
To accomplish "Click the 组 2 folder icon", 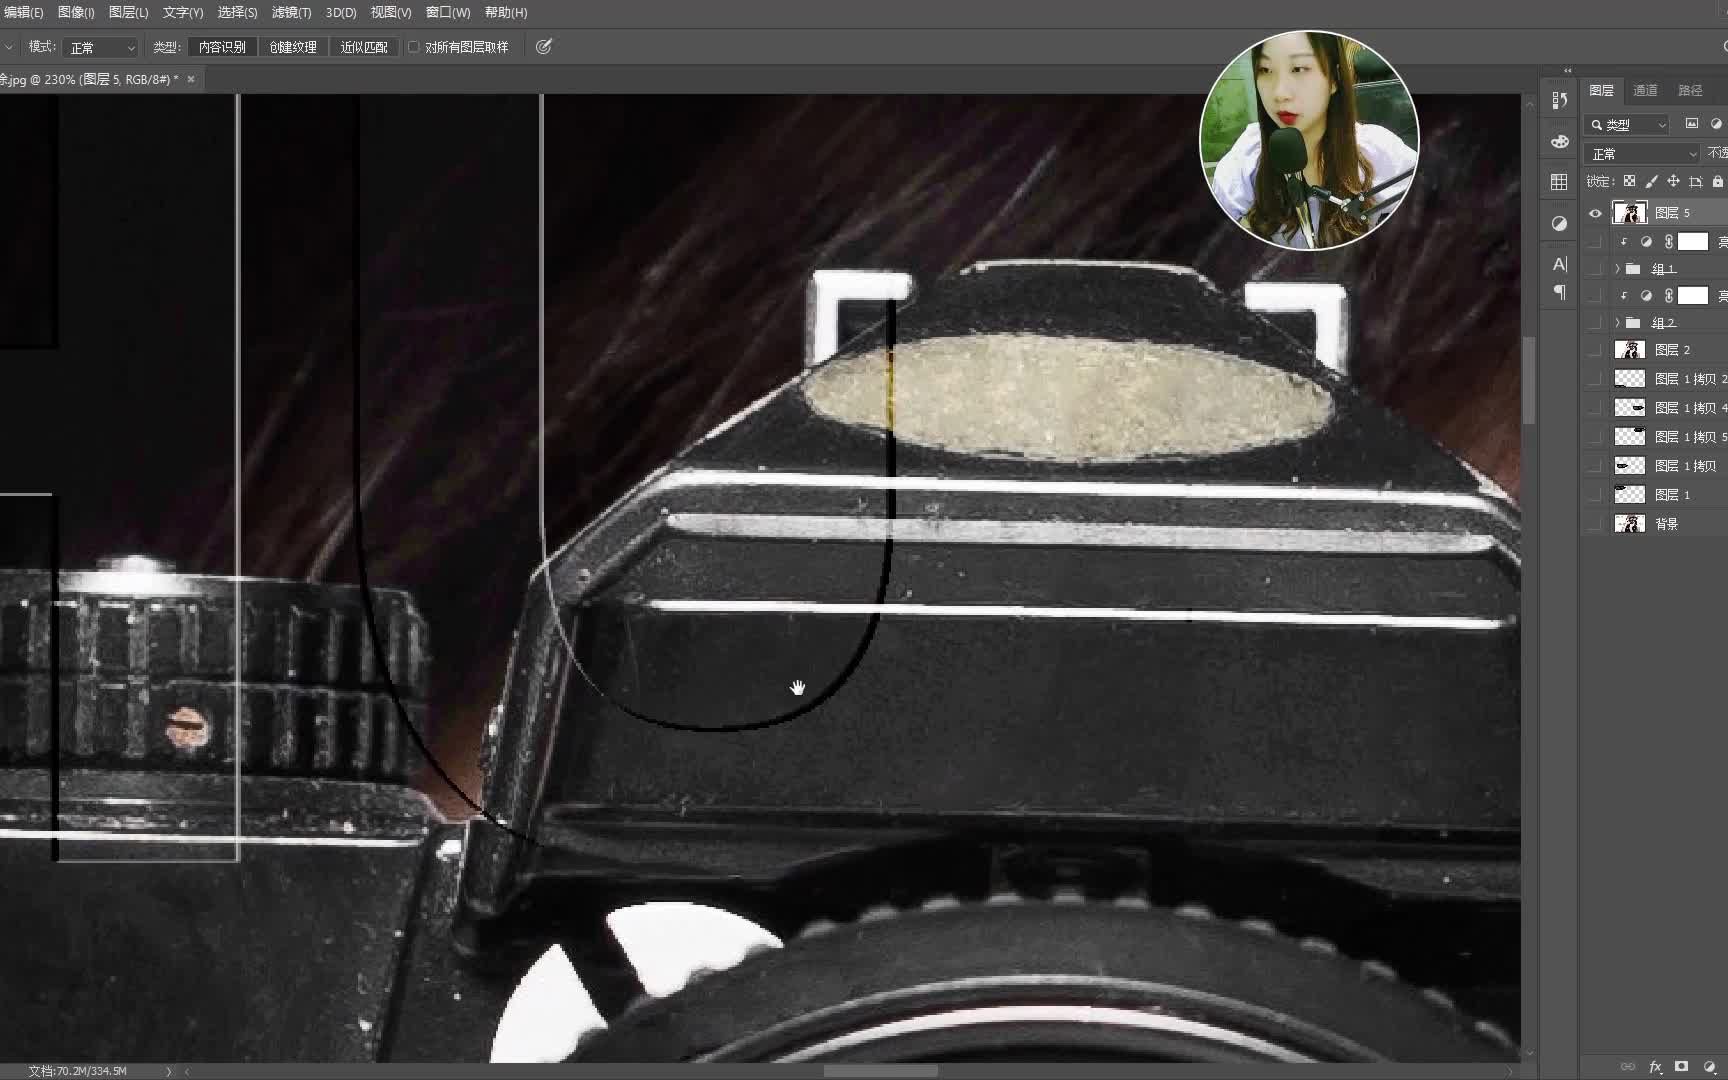I will (1633, 322).
